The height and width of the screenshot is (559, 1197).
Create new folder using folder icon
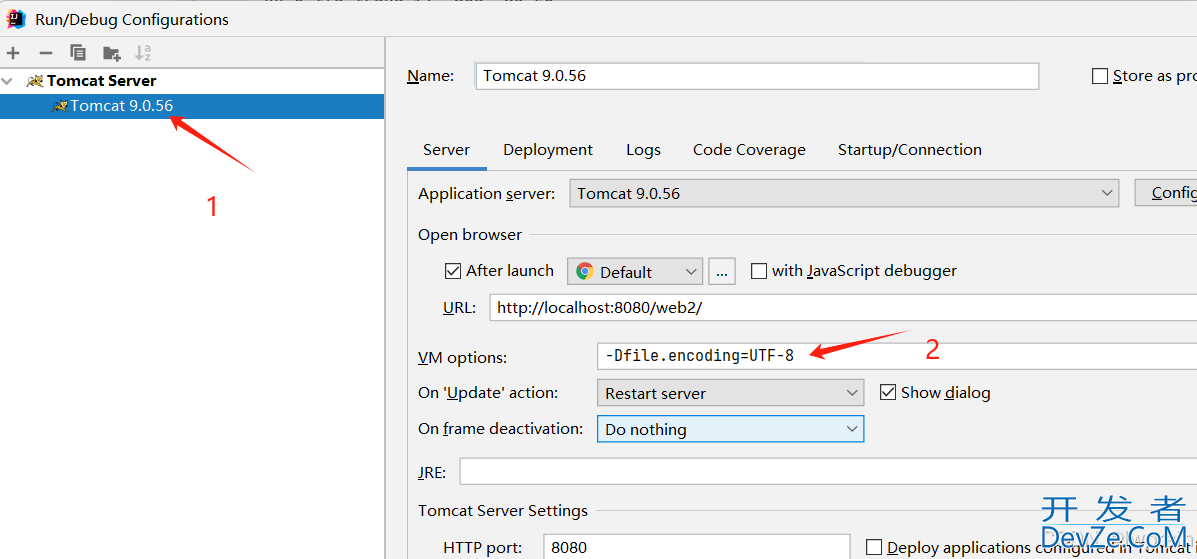click(x=111, y=53)
